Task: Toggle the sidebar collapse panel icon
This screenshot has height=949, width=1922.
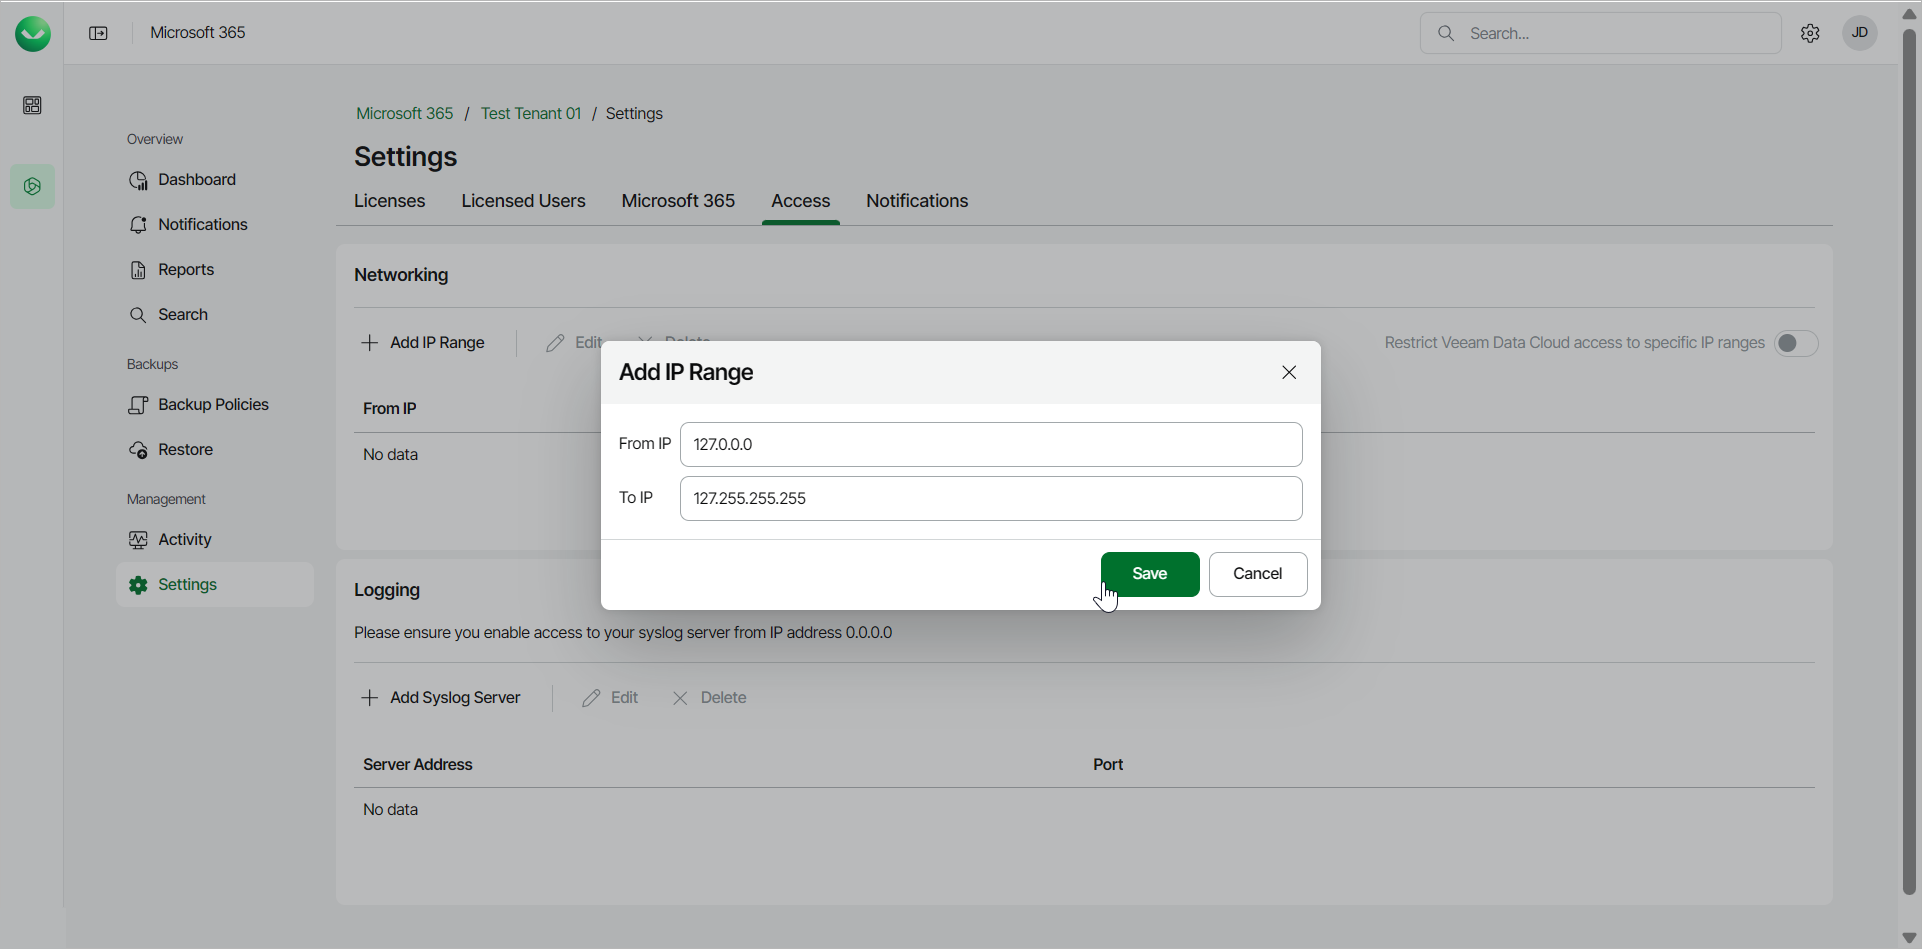Action: pyautogui.click(x=98, y=34)
